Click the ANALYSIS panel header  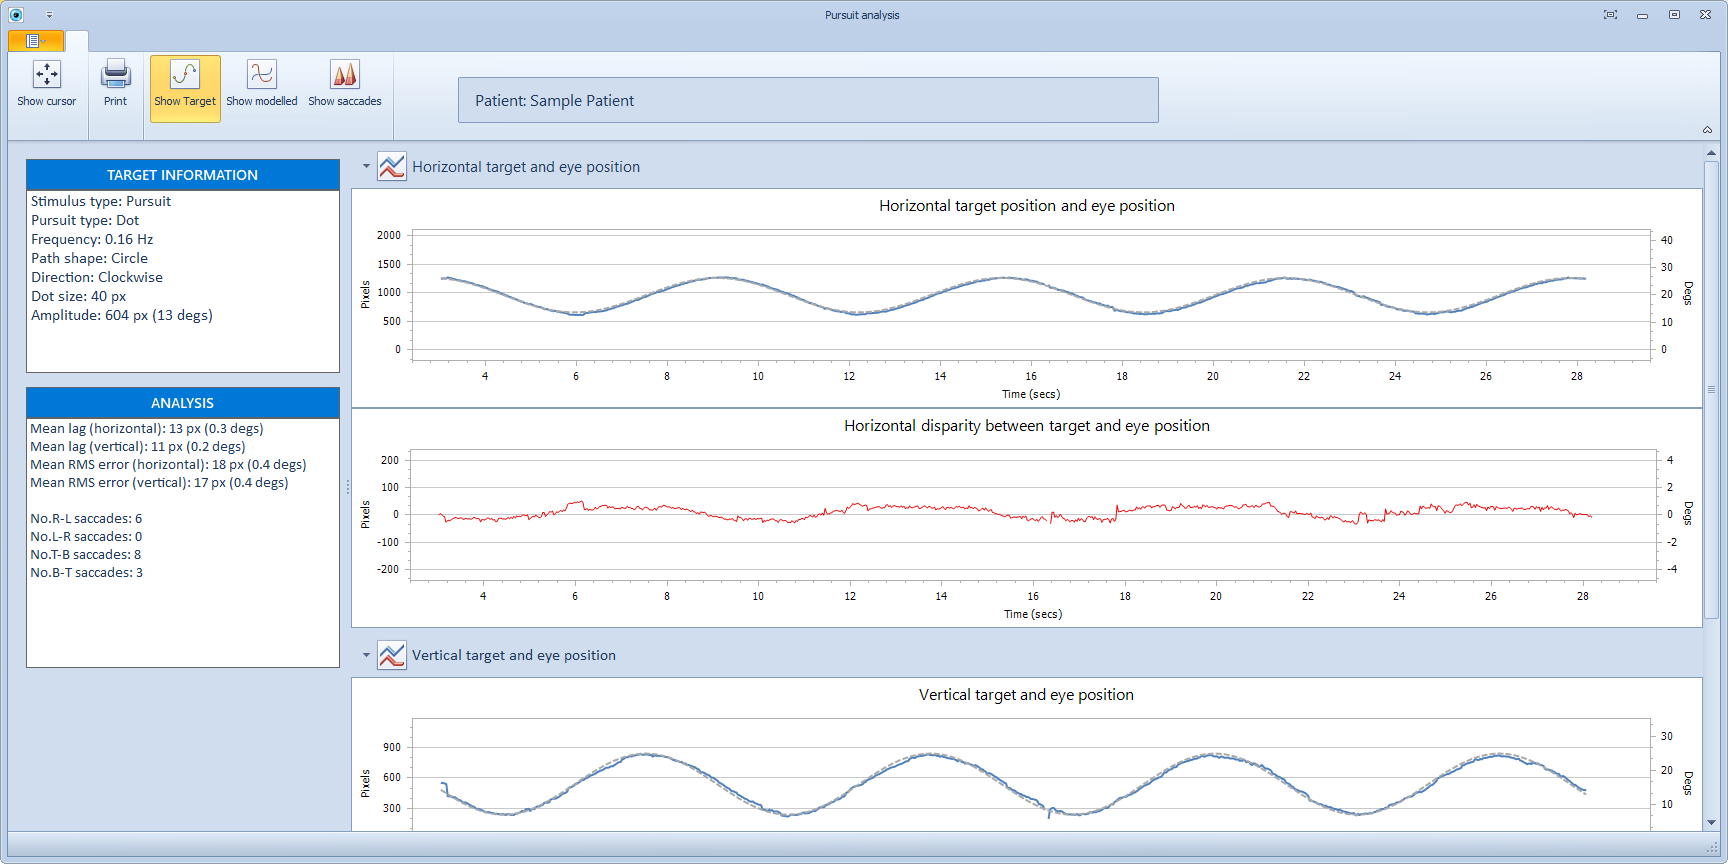pyautogui.click(x=183, y=403)
